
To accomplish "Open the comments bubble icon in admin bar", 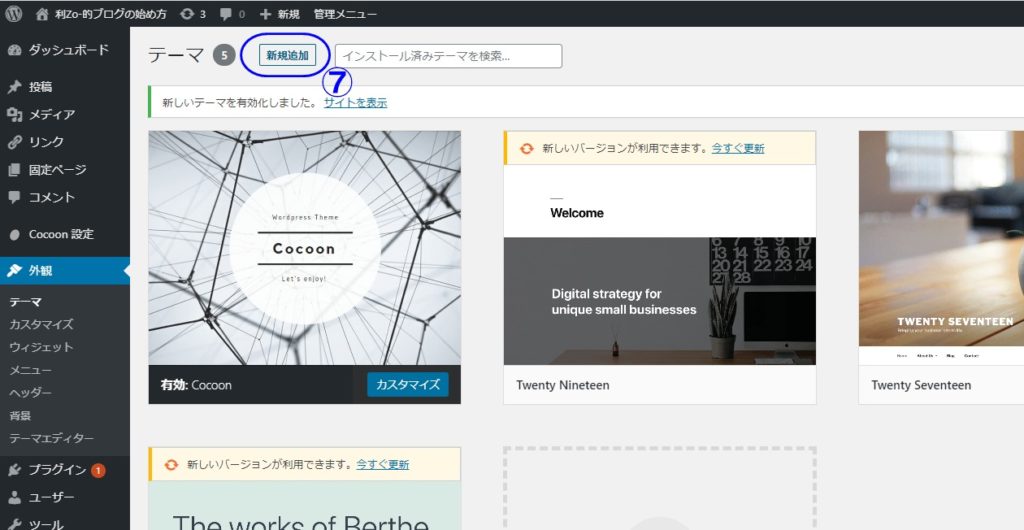I will point(226,14).
